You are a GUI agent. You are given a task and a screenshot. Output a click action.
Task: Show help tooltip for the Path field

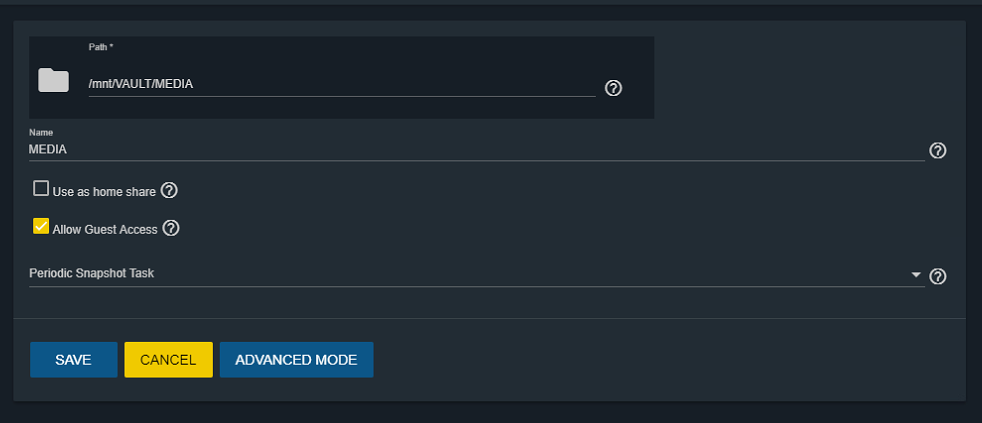point(614,88)
